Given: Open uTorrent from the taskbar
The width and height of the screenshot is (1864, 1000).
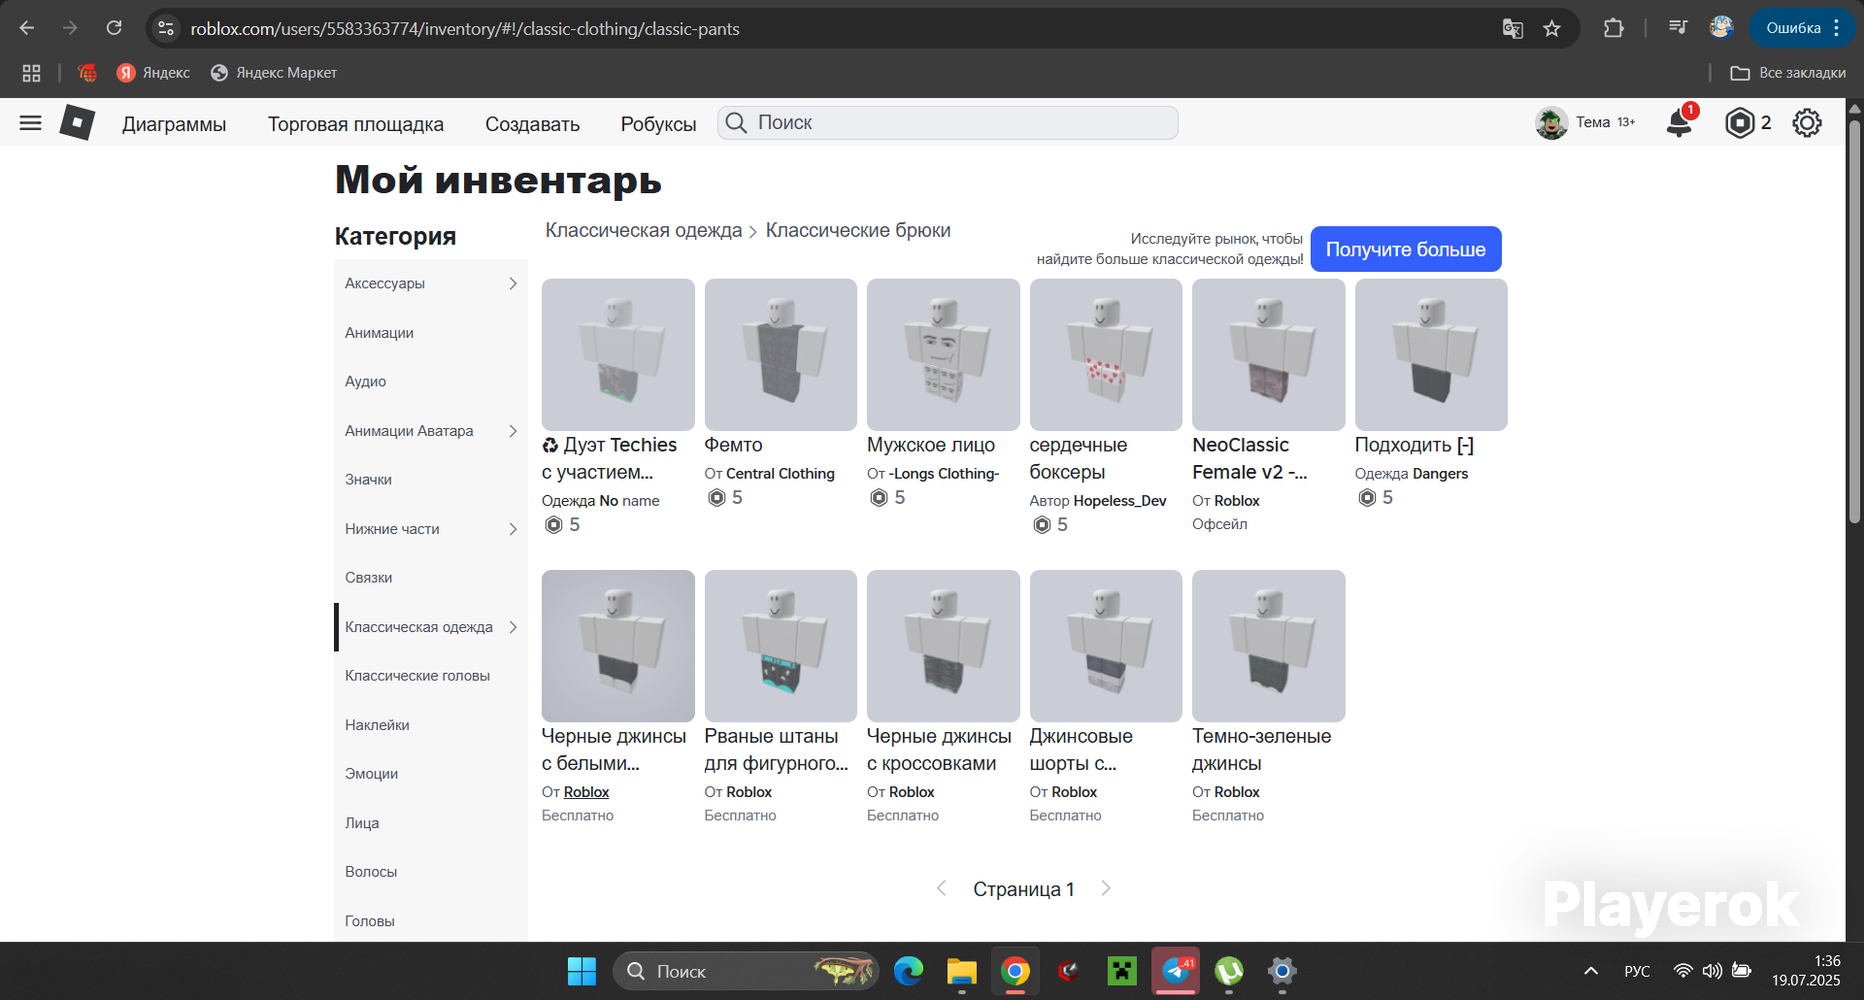Looking at the screenshot, I should click(1229, 971).
